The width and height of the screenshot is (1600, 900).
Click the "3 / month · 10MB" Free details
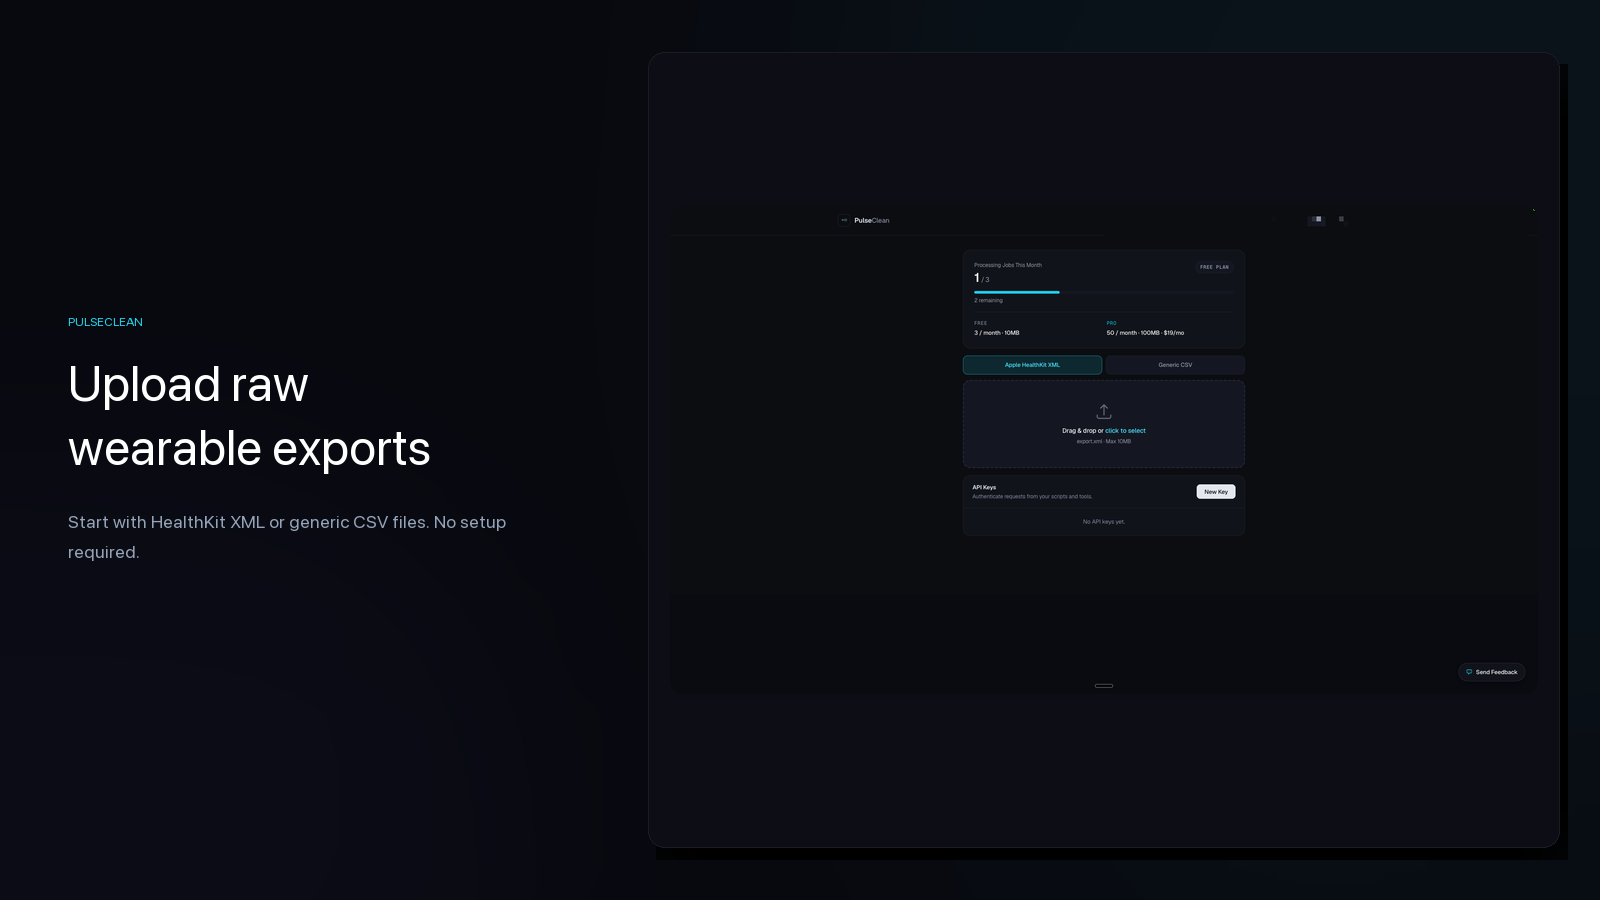[997, 333]
